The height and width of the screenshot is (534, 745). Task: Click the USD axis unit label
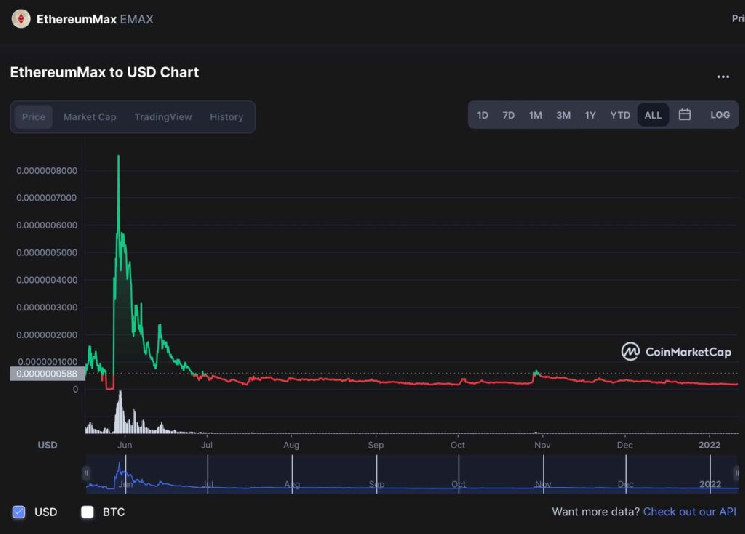click(48, 445)
